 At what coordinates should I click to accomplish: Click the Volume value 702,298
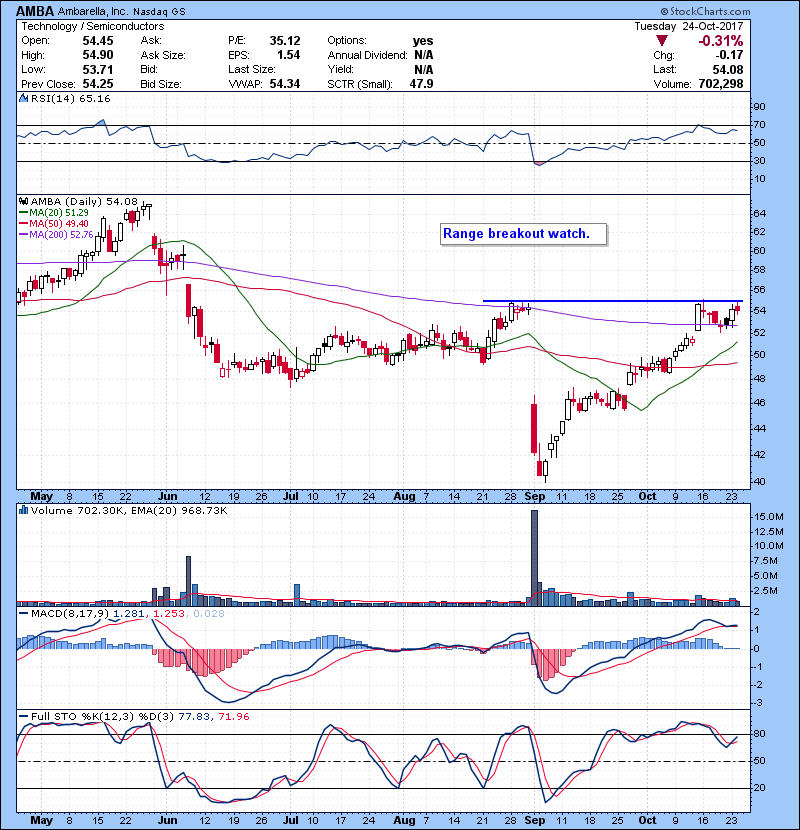click(x=721, y=84)
